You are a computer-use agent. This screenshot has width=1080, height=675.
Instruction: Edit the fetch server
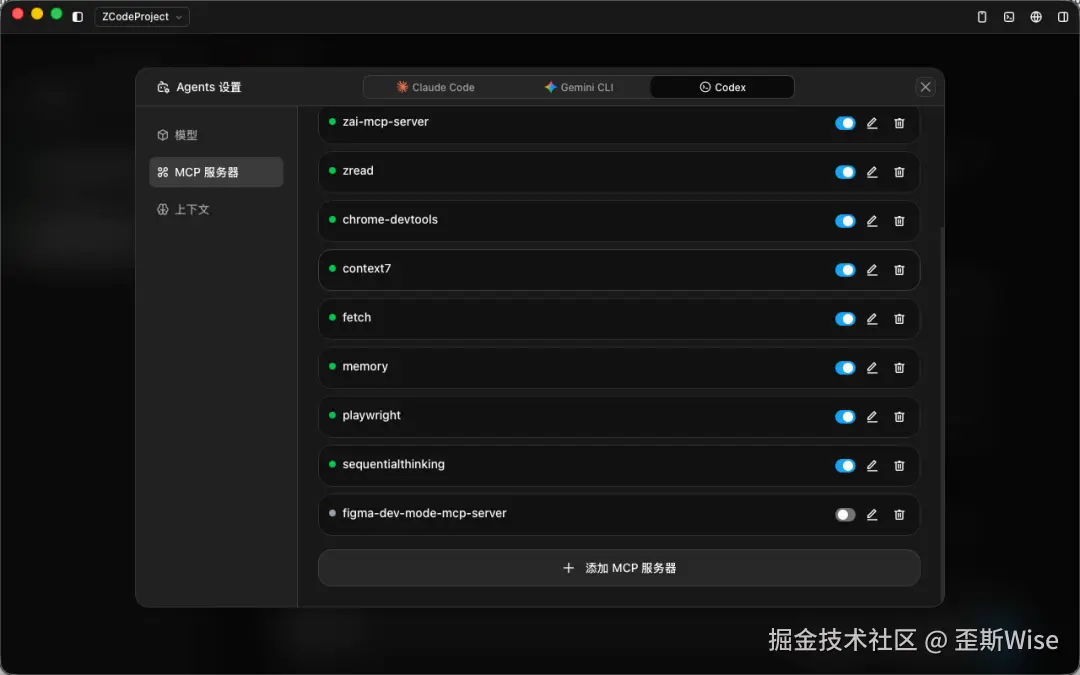[872, 319]
